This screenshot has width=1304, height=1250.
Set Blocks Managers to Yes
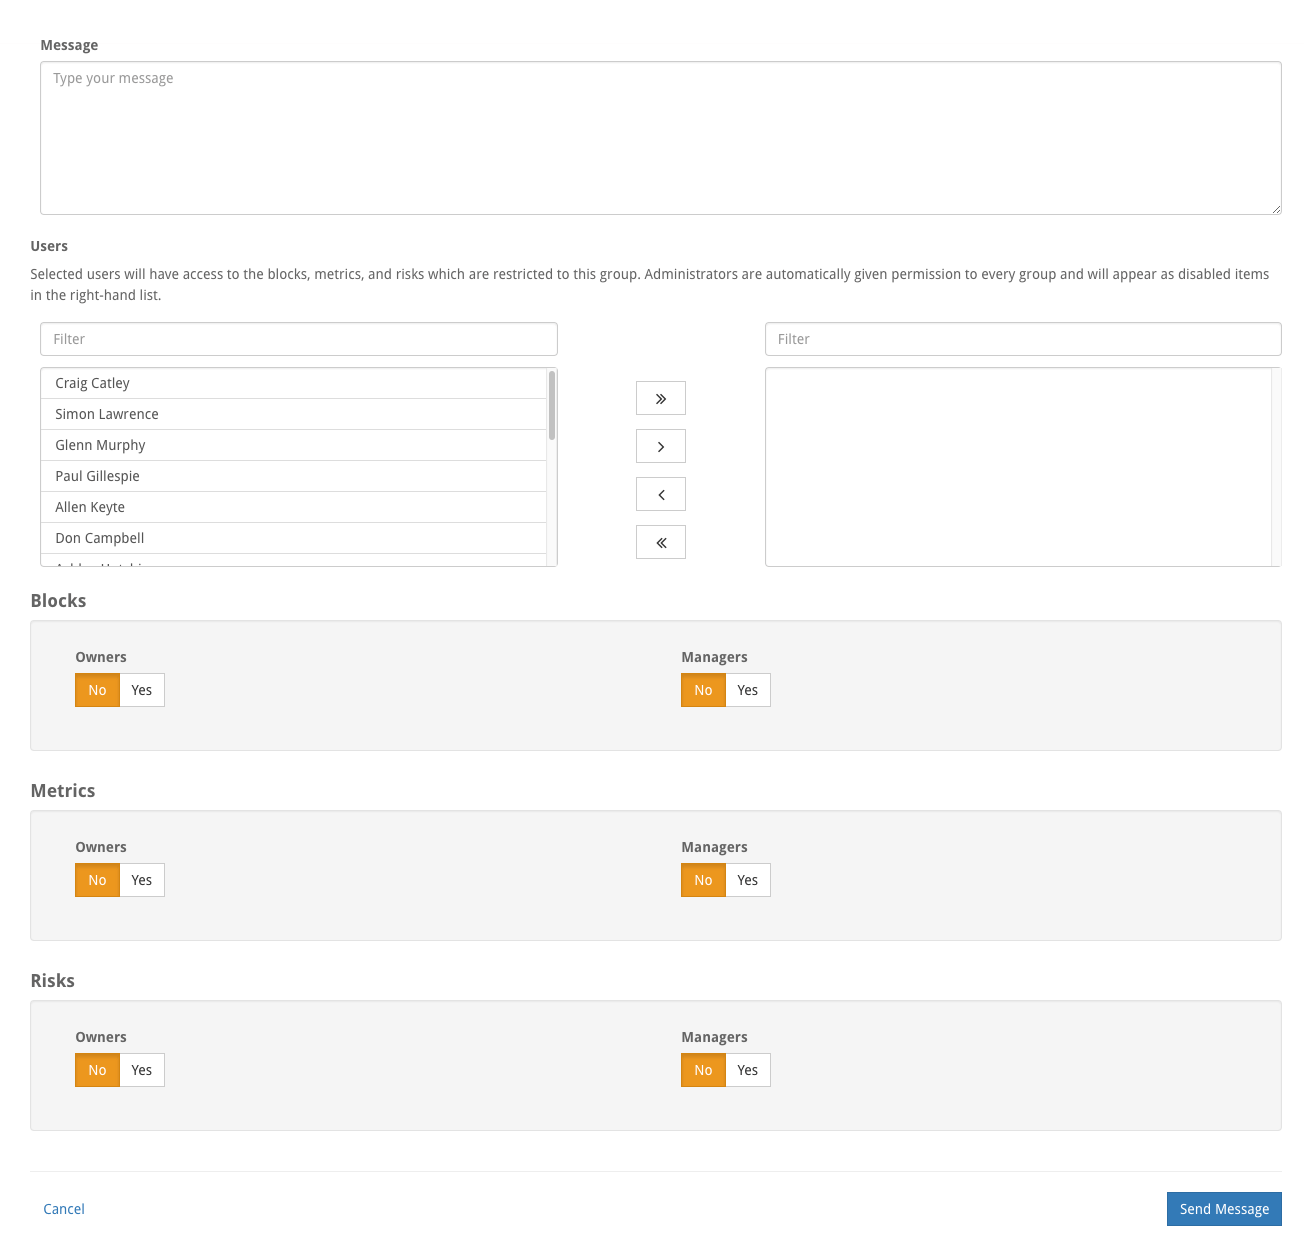pyautogui.click(x=748, y=690)
